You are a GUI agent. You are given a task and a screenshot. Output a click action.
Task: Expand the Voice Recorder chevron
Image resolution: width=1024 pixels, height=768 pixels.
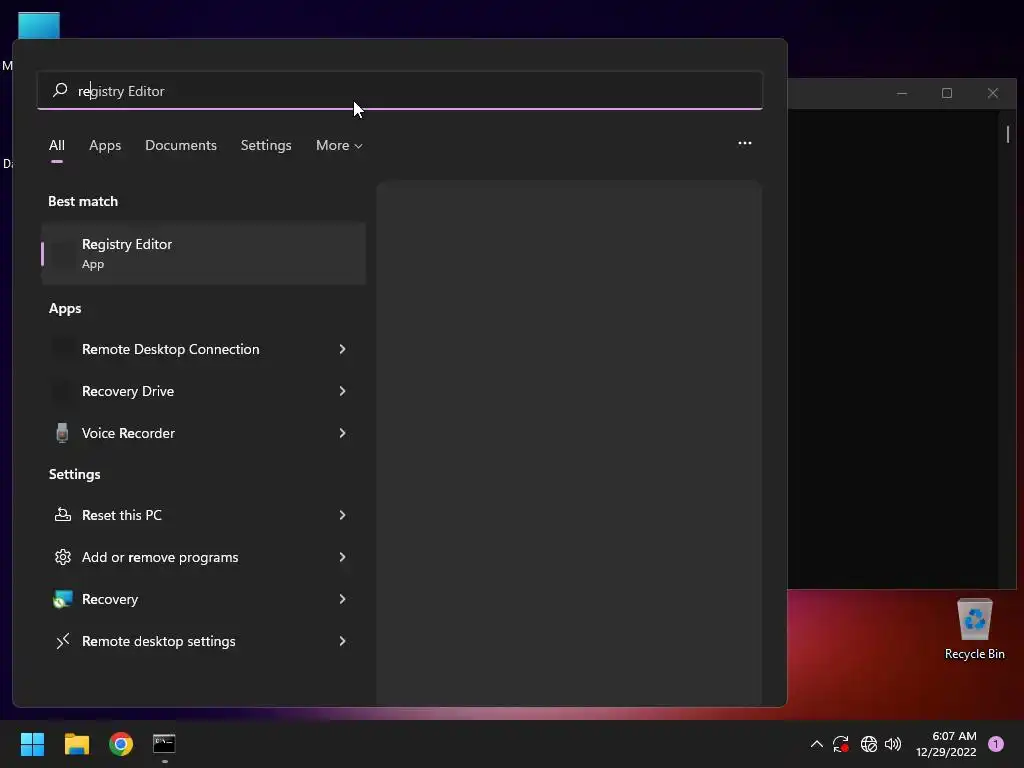[342, 433]
